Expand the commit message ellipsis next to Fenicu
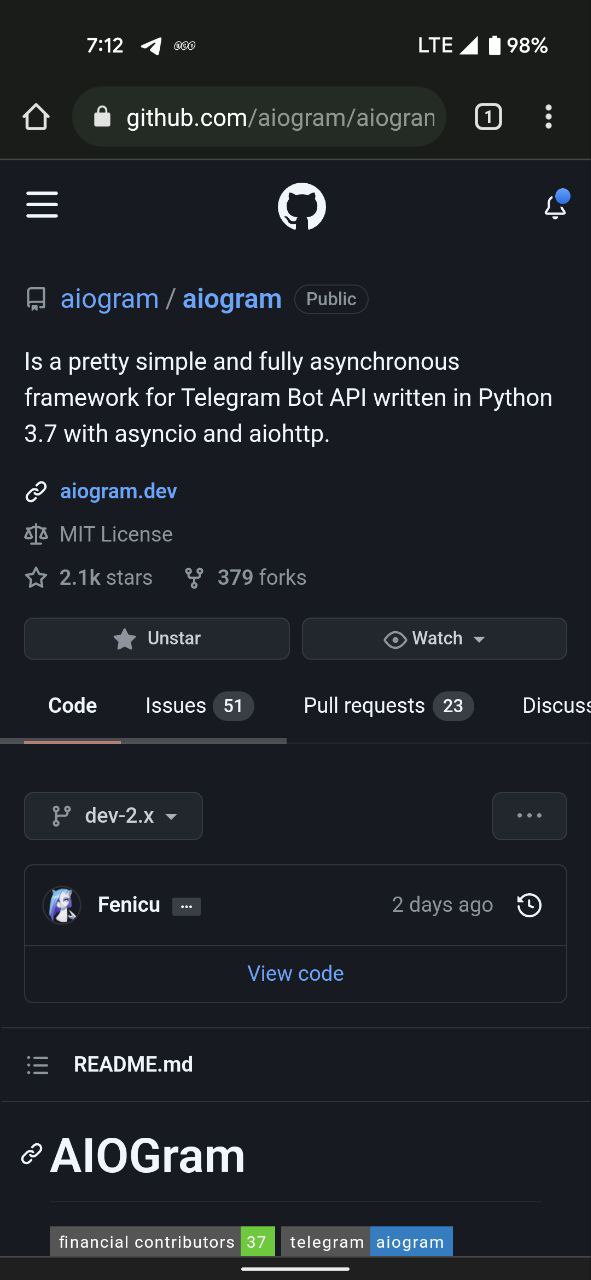The image size is (591, 1280). [186, 906]
